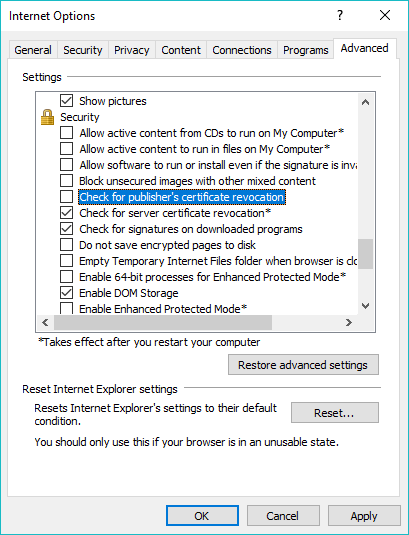Enable Check for publisher's certificate revocation
This screenshot has width=409, height=535.
tap(67, 197)
